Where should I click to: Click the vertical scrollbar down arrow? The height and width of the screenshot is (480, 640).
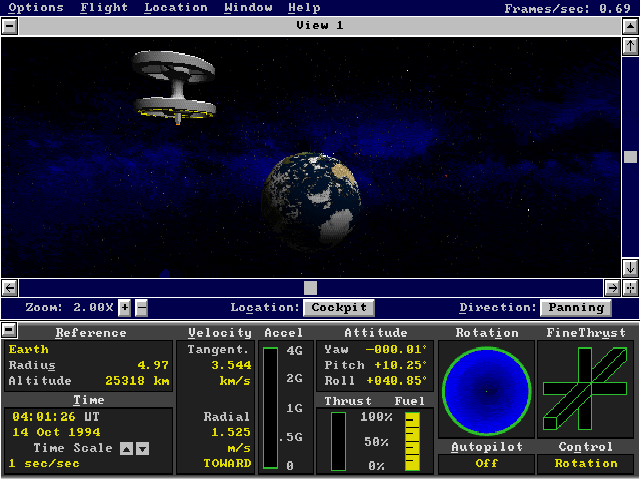(x=630, y=268)
